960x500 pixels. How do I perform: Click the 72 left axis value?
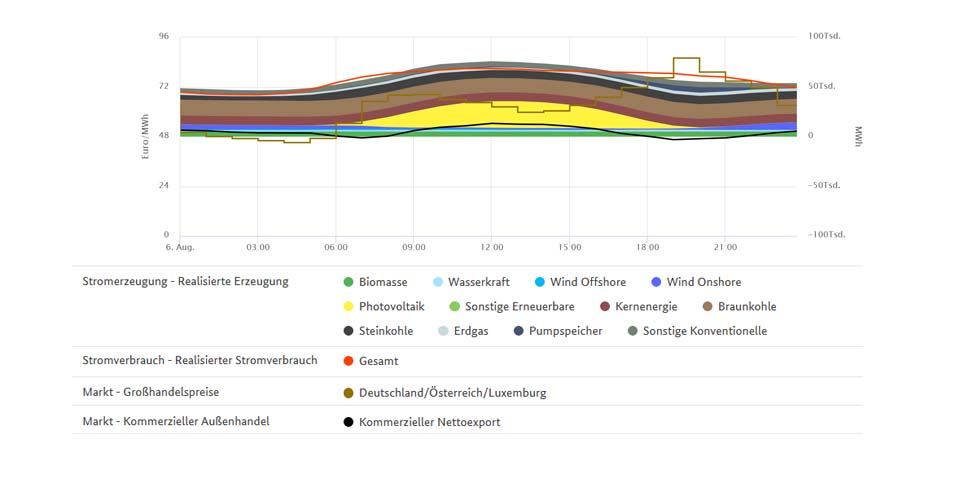(163, 86)
